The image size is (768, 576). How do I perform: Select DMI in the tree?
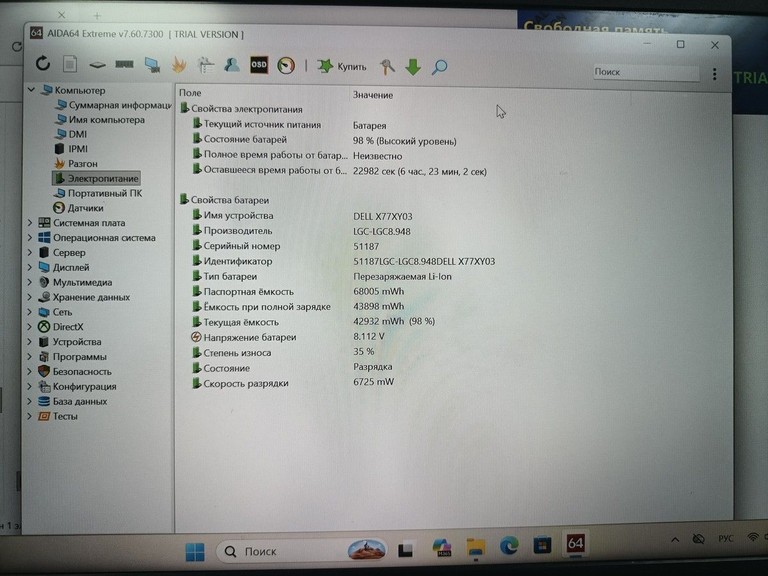[71, 134]
